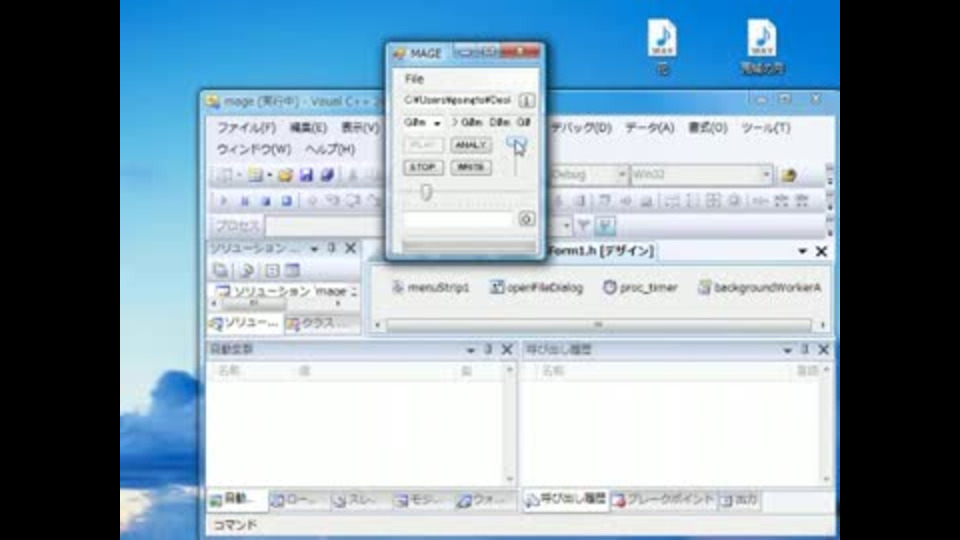Viewport: 960px width, 540px height.
Task: Click the designer scrollbar right arrow
Action: tap(822, 324)
